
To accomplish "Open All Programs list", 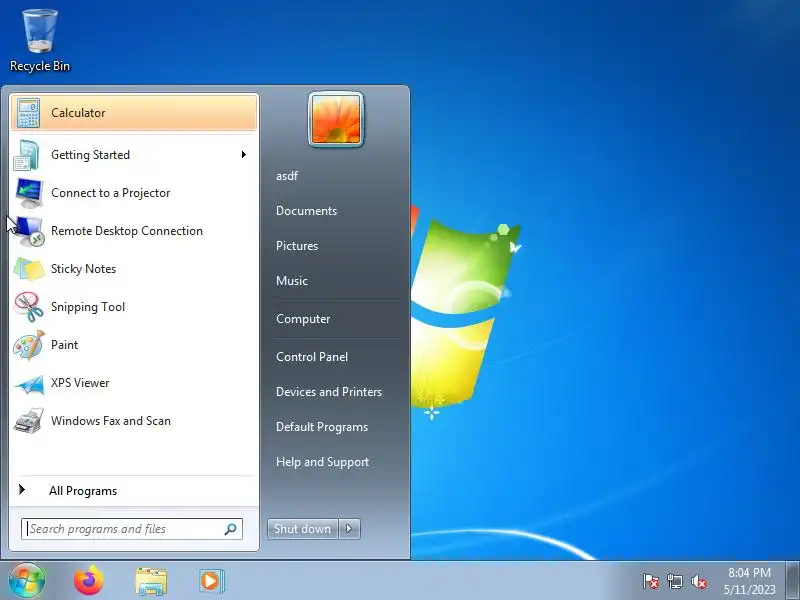I will tap(83, 491).
